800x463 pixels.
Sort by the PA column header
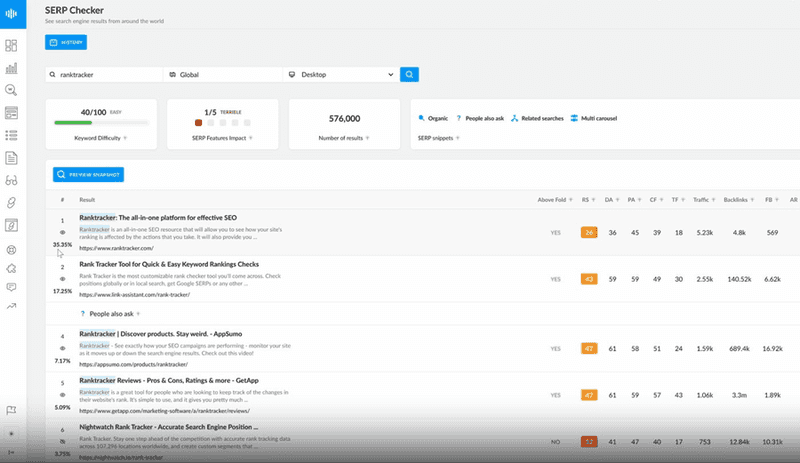pos(634,200)
